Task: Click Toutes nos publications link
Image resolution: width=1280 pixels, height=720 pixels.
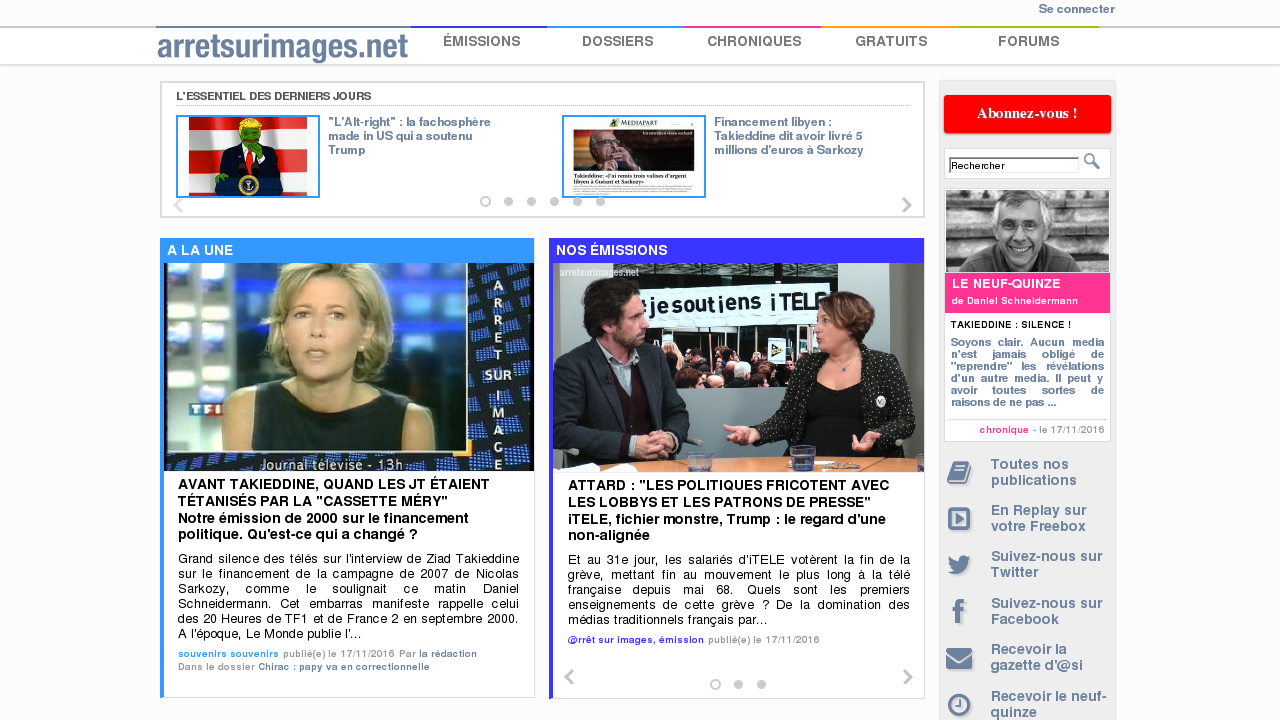Action: (1034, 472)
